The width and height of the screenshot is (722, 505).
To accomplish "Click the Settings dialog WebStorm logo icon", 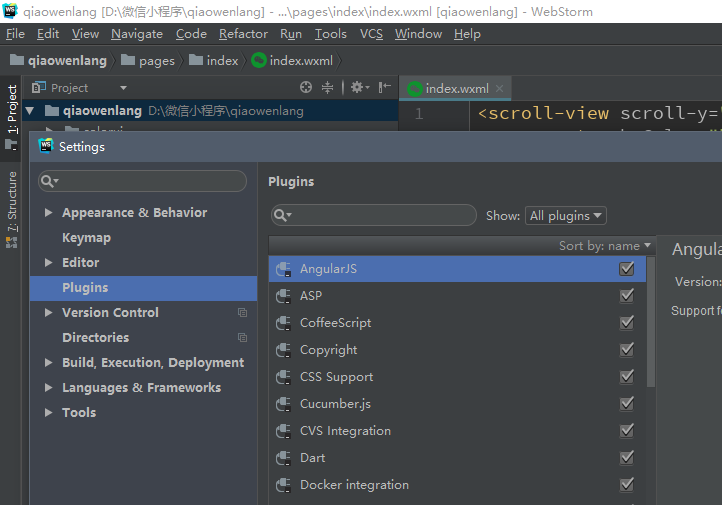I will click(46, 146).
